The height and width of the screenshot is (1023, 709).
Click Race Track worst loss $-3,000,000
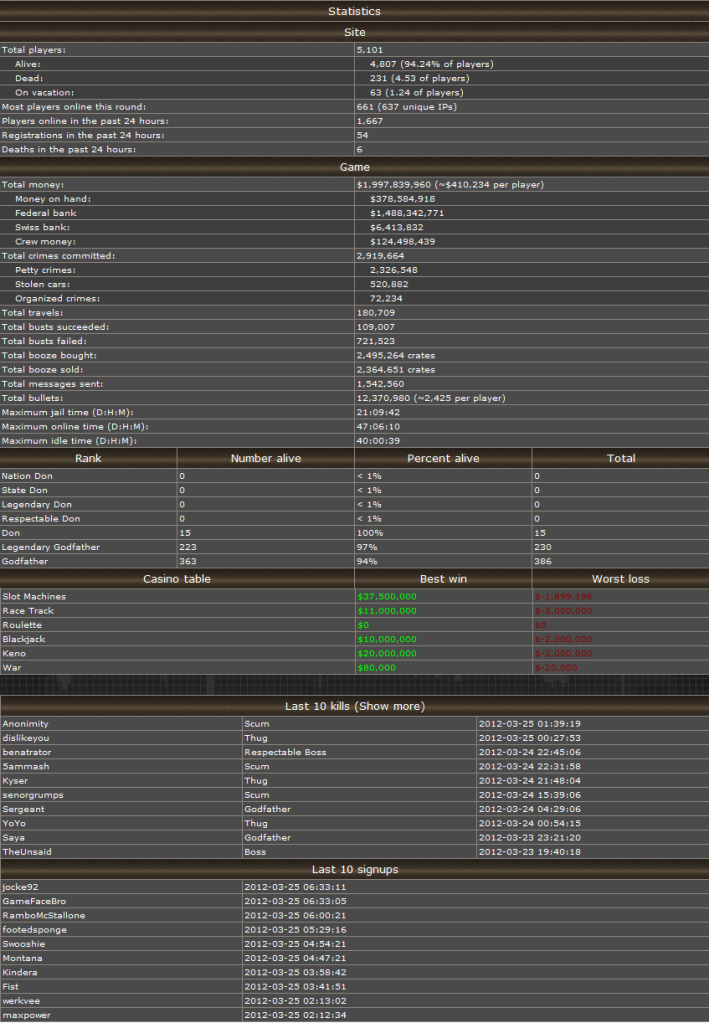(564, 611)
